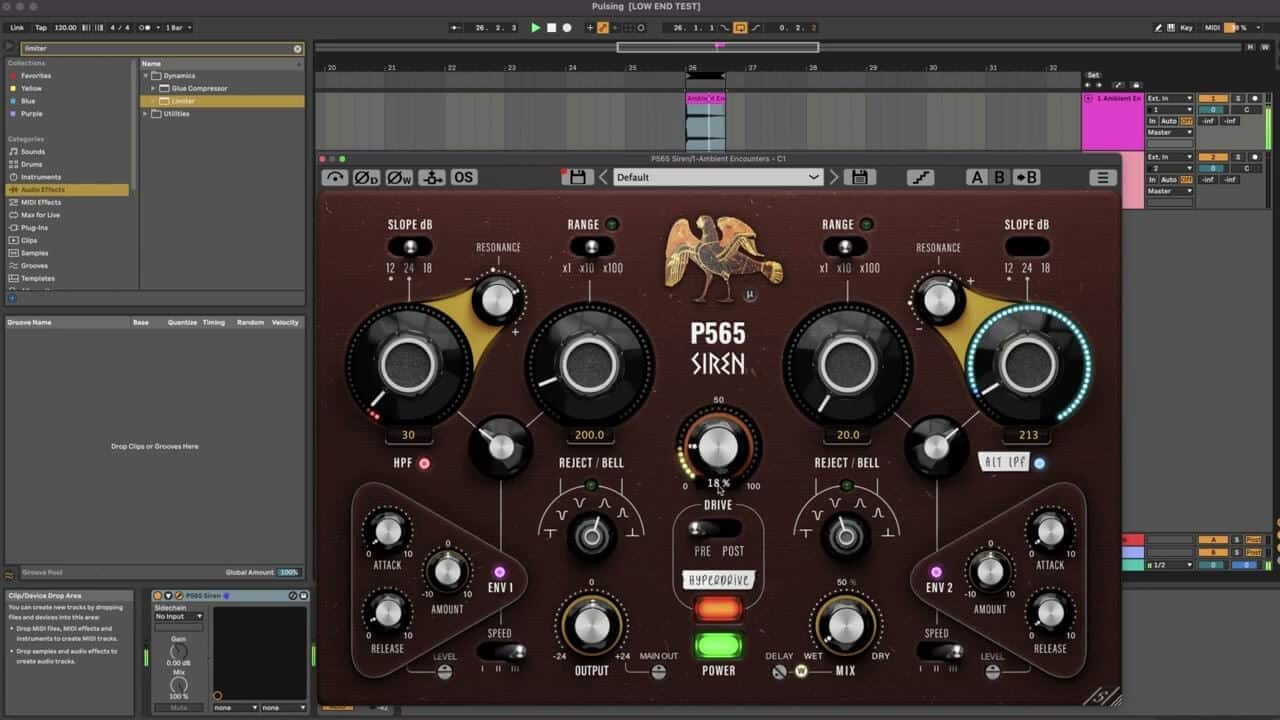Toggle the ENV 1 purple LED
The image size is (1280, 720).
[500, 572]
